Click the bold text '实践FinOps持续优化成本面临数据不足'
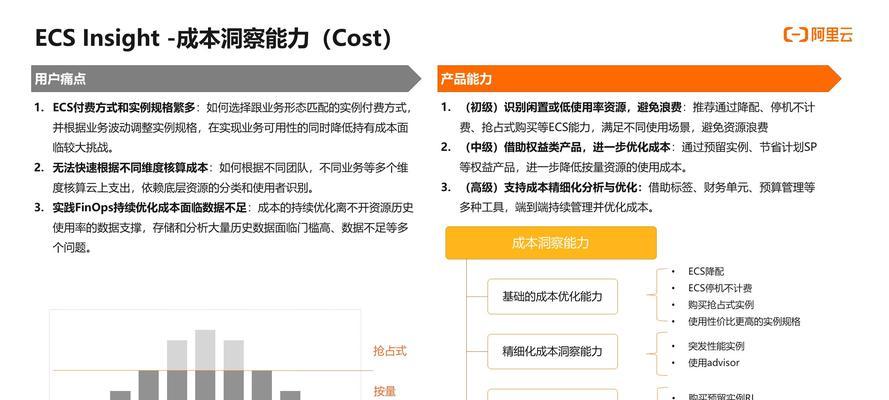The height and width of the screenshot is (400, 889). (x=149, y=208)
